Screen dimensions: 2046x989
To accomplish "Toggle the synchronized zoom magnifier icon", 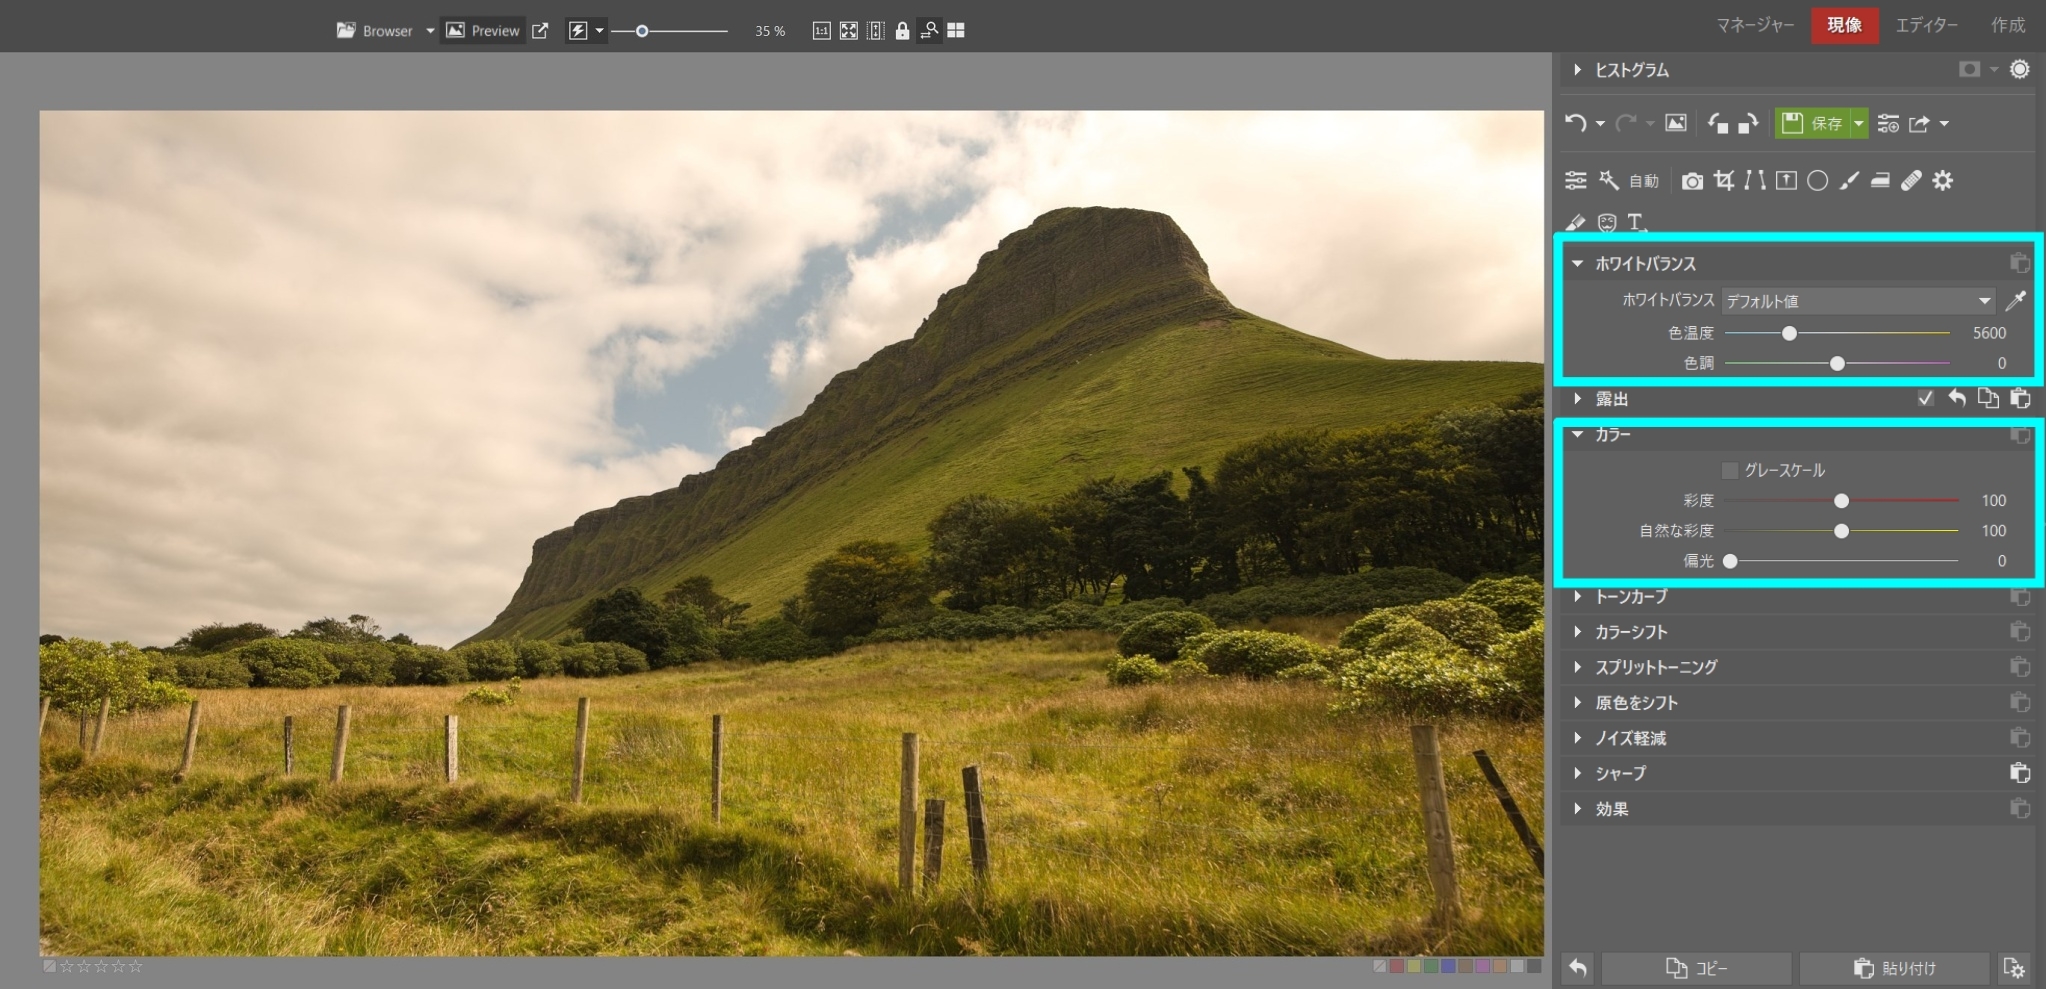I will [929, 31].
